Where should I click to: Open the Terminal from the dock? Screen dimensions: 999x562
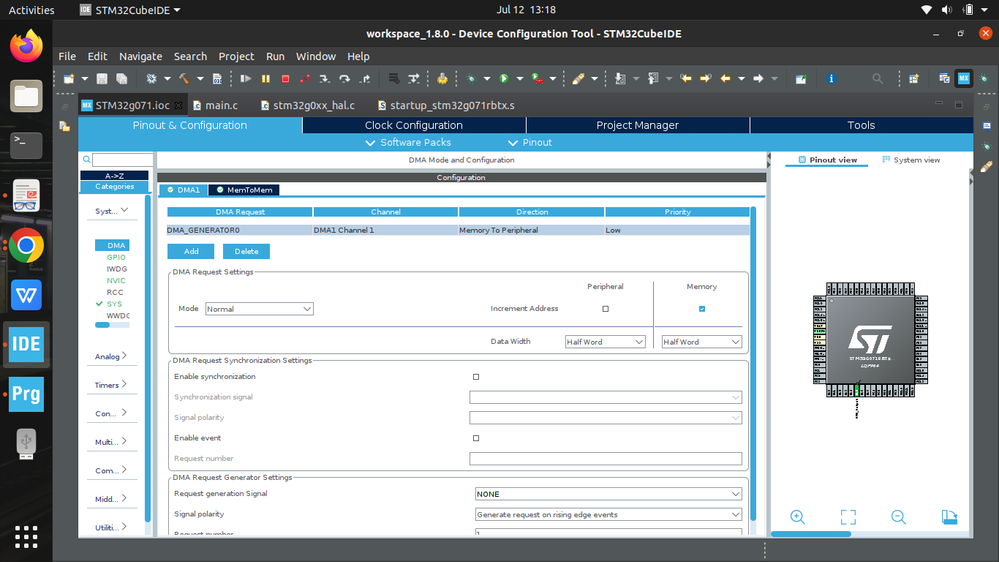[26, 145]
